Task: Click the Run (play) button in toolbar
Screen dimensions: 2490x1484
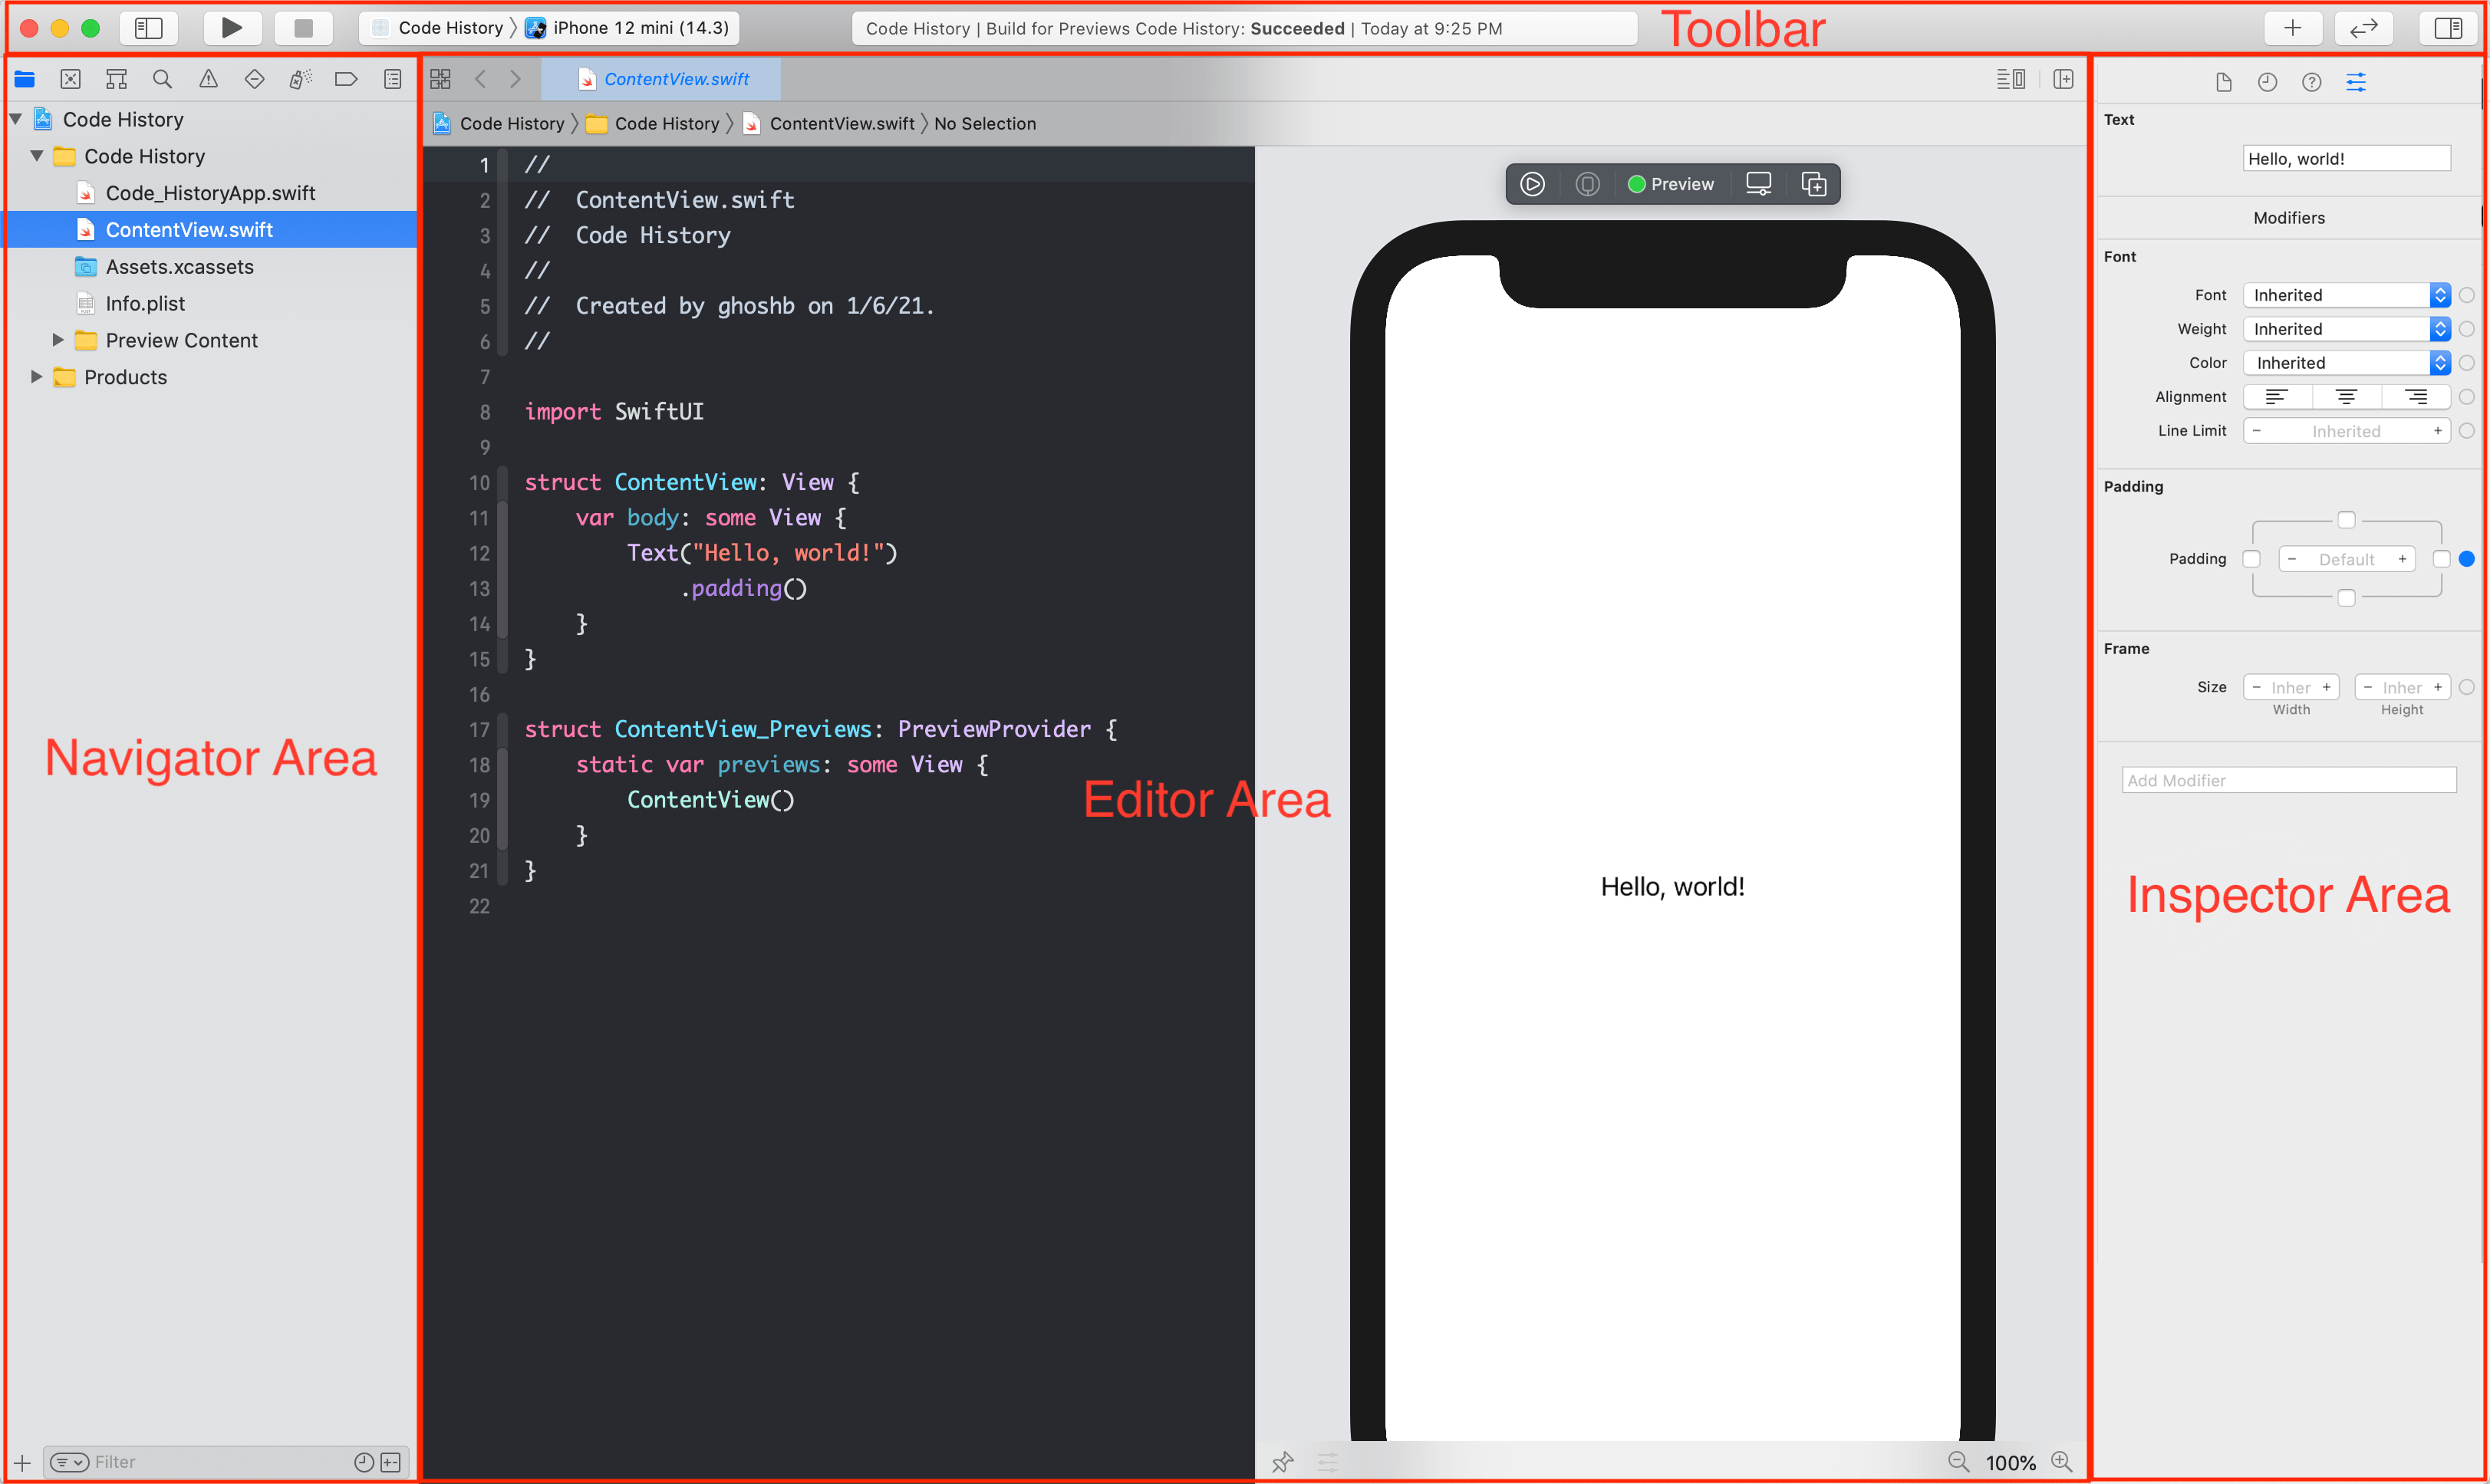Action: pyautogui.click(x=231, y=28)
